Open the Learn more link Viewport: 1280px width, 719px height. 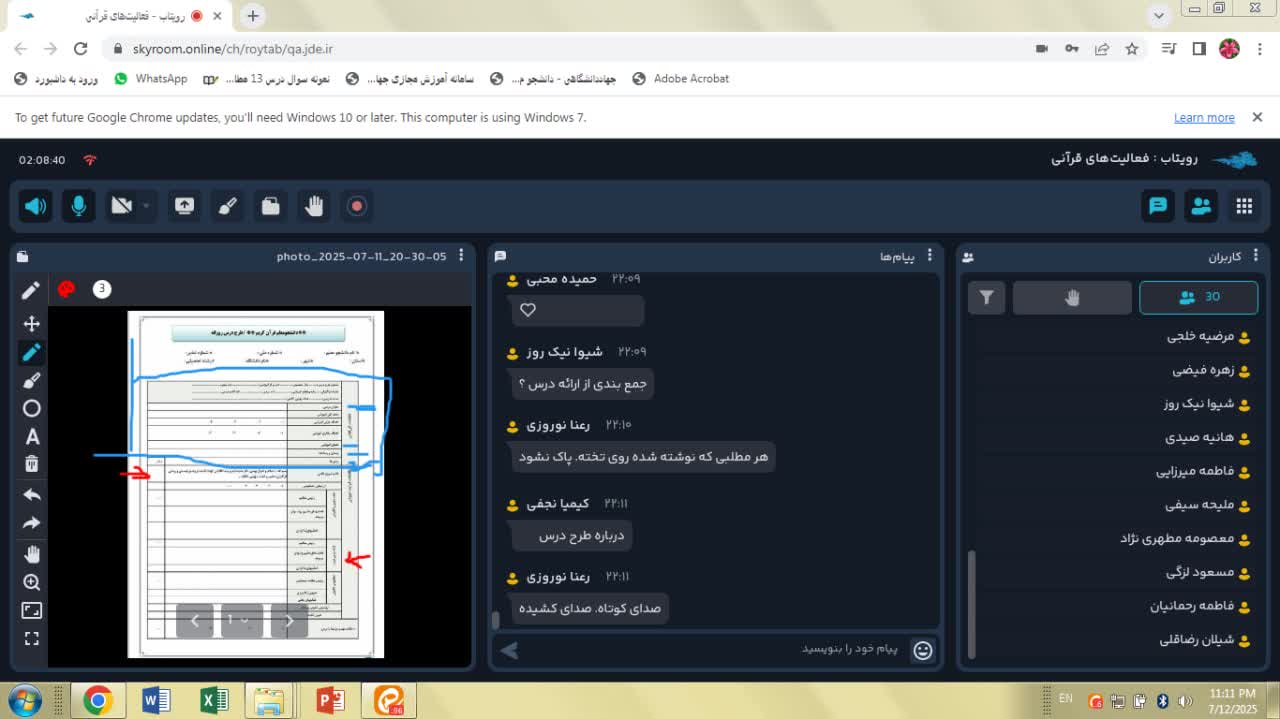(x=1204, y=117)
